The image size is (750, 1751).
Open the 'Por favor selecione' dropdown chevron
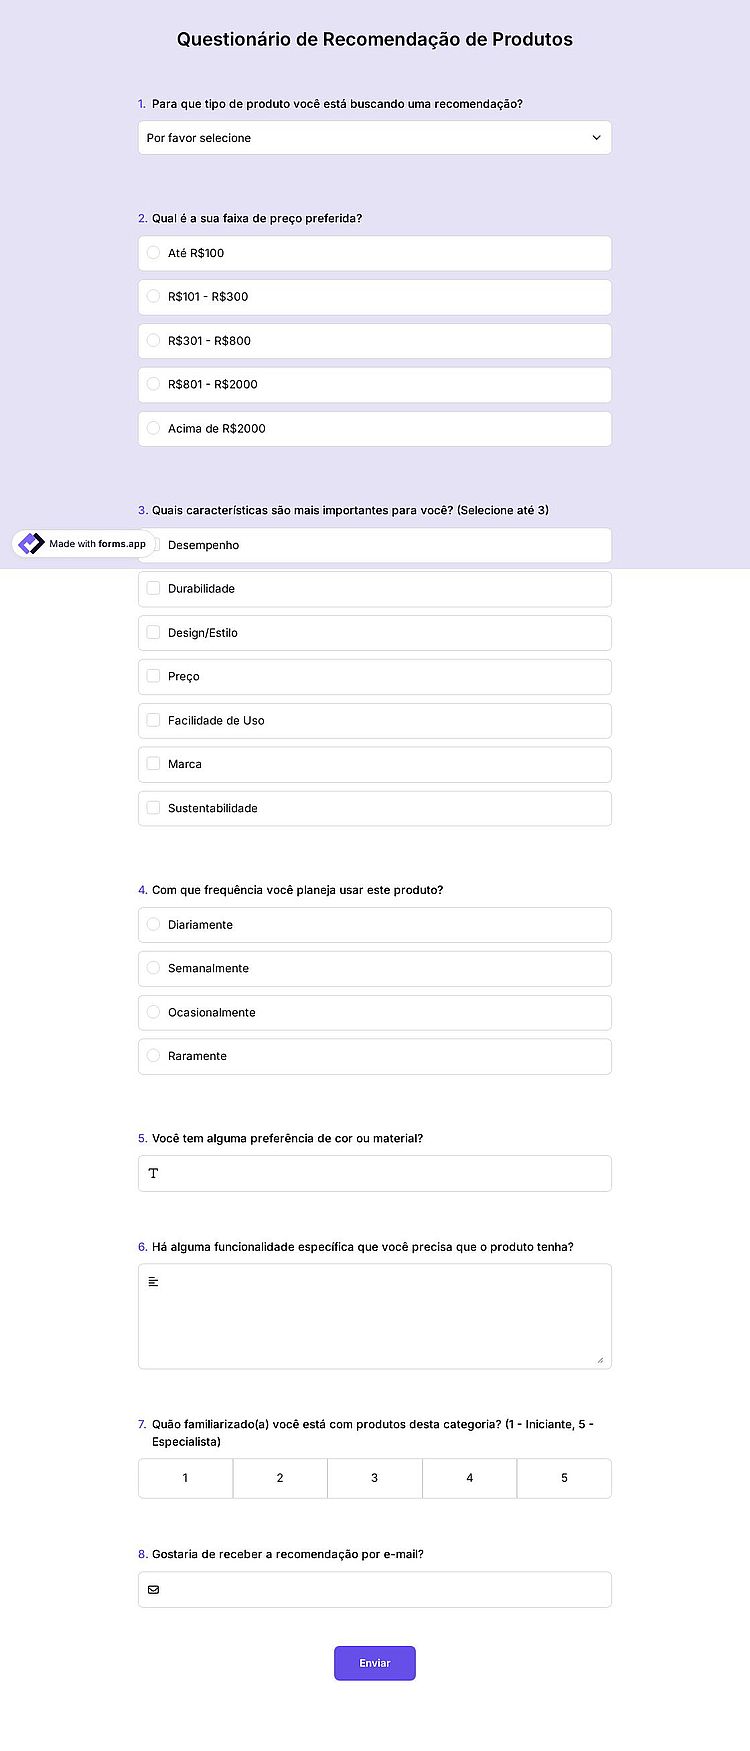[596, 138]
